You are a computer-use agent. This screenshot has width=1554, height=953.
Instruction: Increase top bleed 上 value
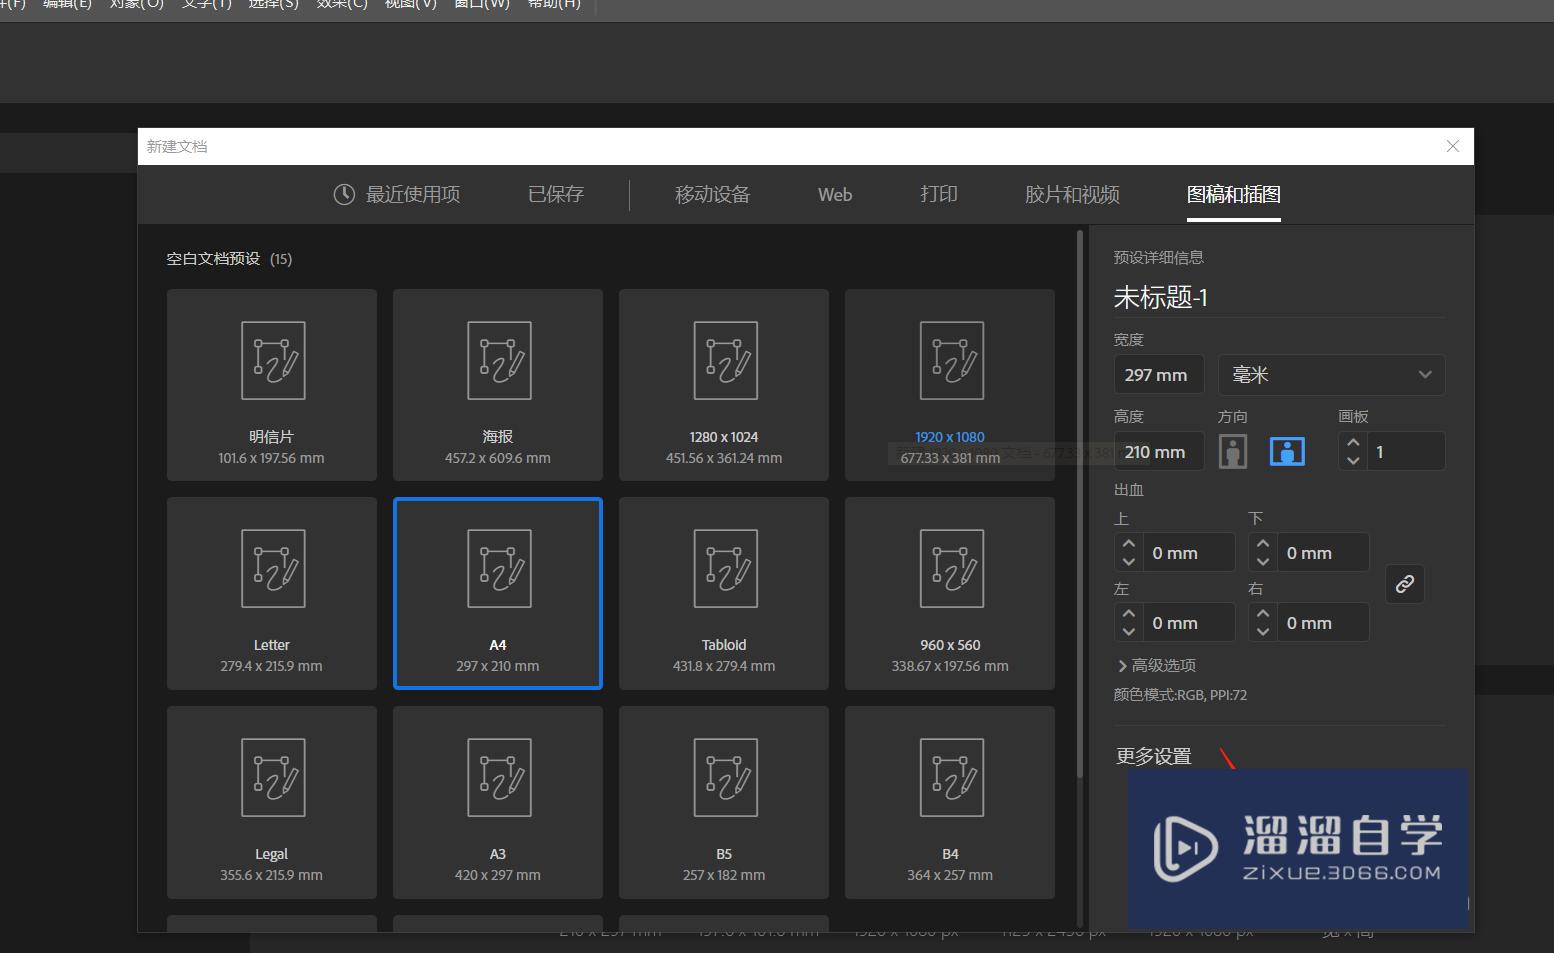1129,543
